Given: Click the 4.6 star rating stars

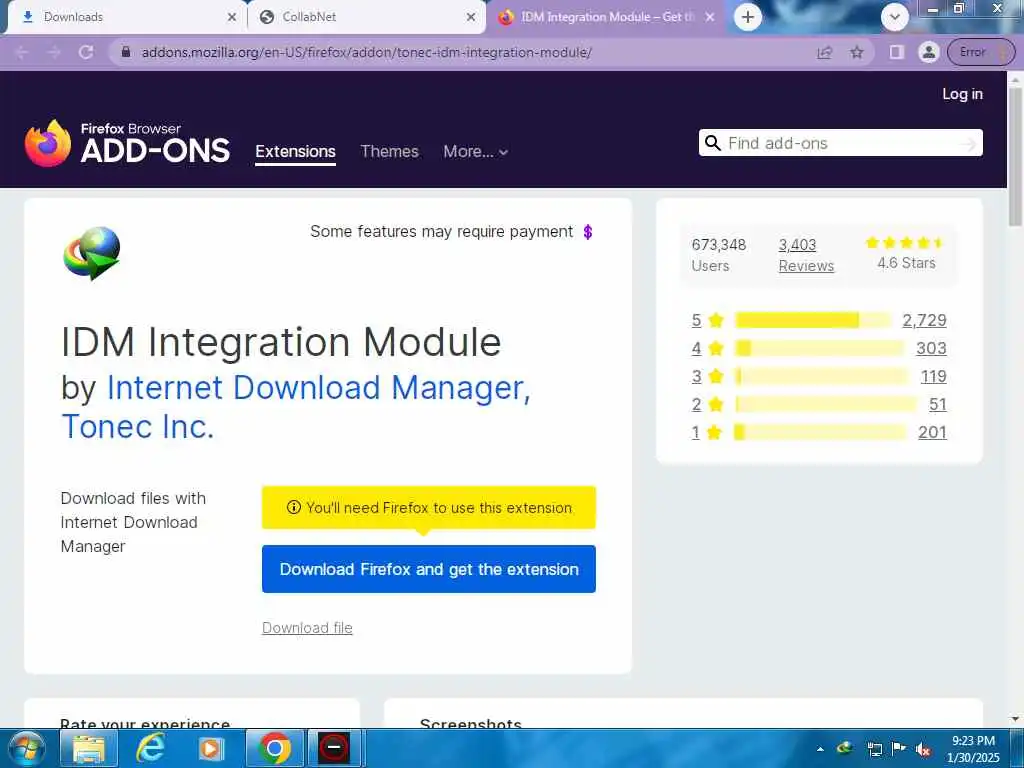Looking at the screenshot, I should (904, 243).
